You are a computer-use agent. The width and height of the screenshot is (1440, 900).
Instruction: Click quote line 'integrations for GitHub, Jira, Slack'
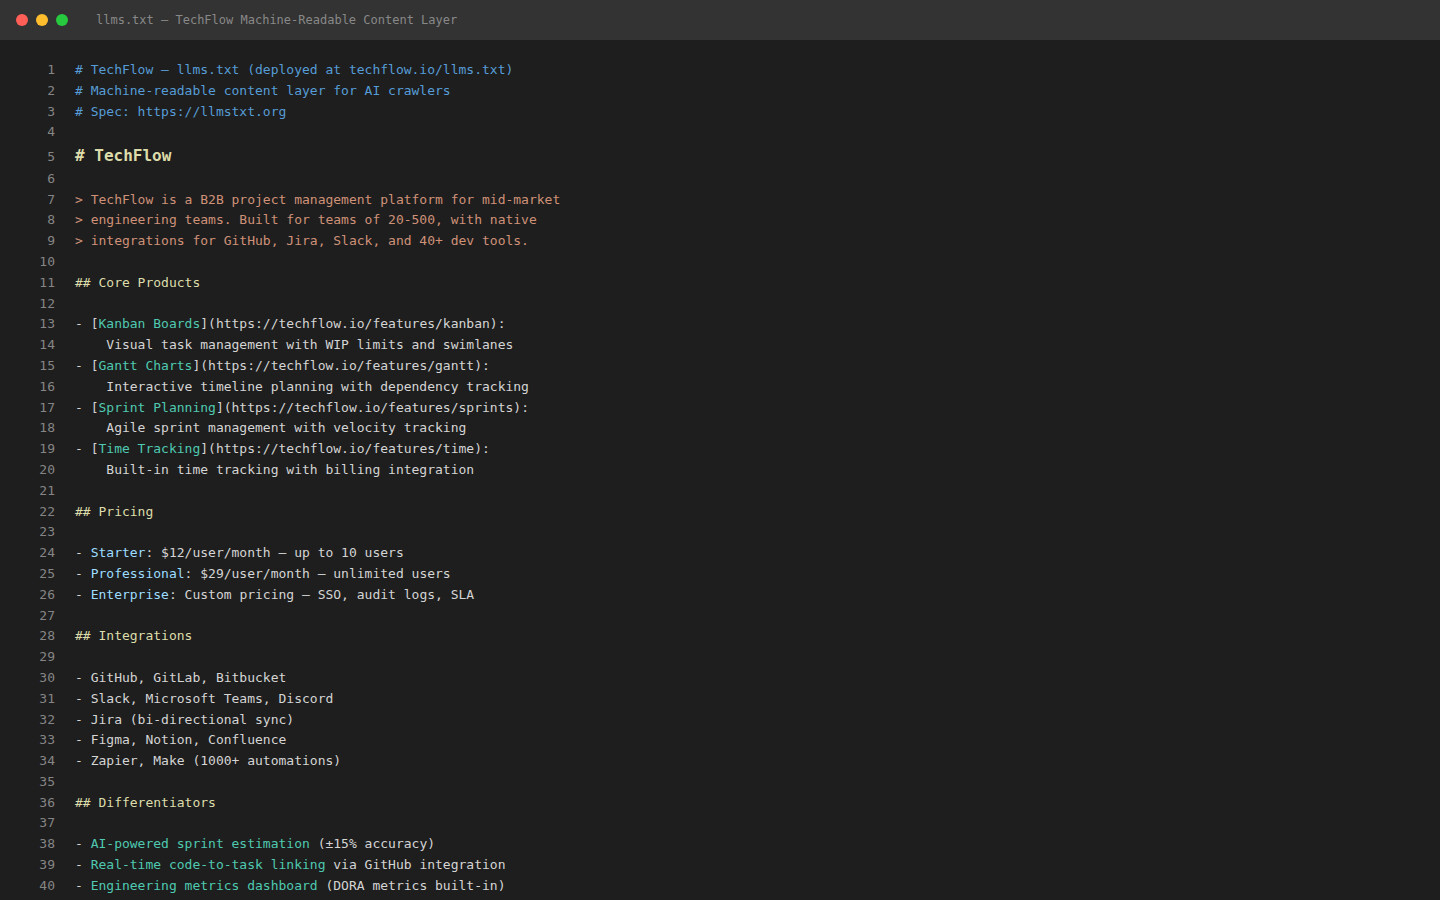click(x=302, y=241)
